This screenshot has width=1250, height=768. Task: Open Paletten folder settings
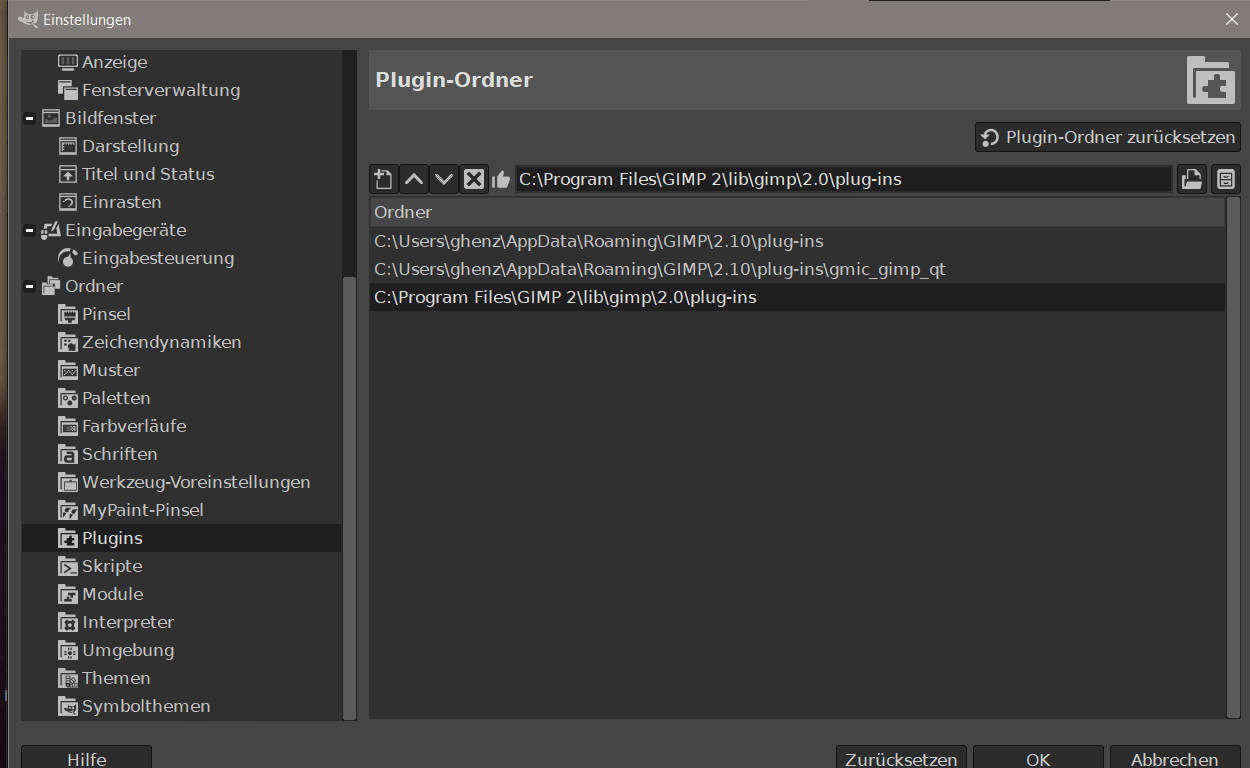coord(116,398)
